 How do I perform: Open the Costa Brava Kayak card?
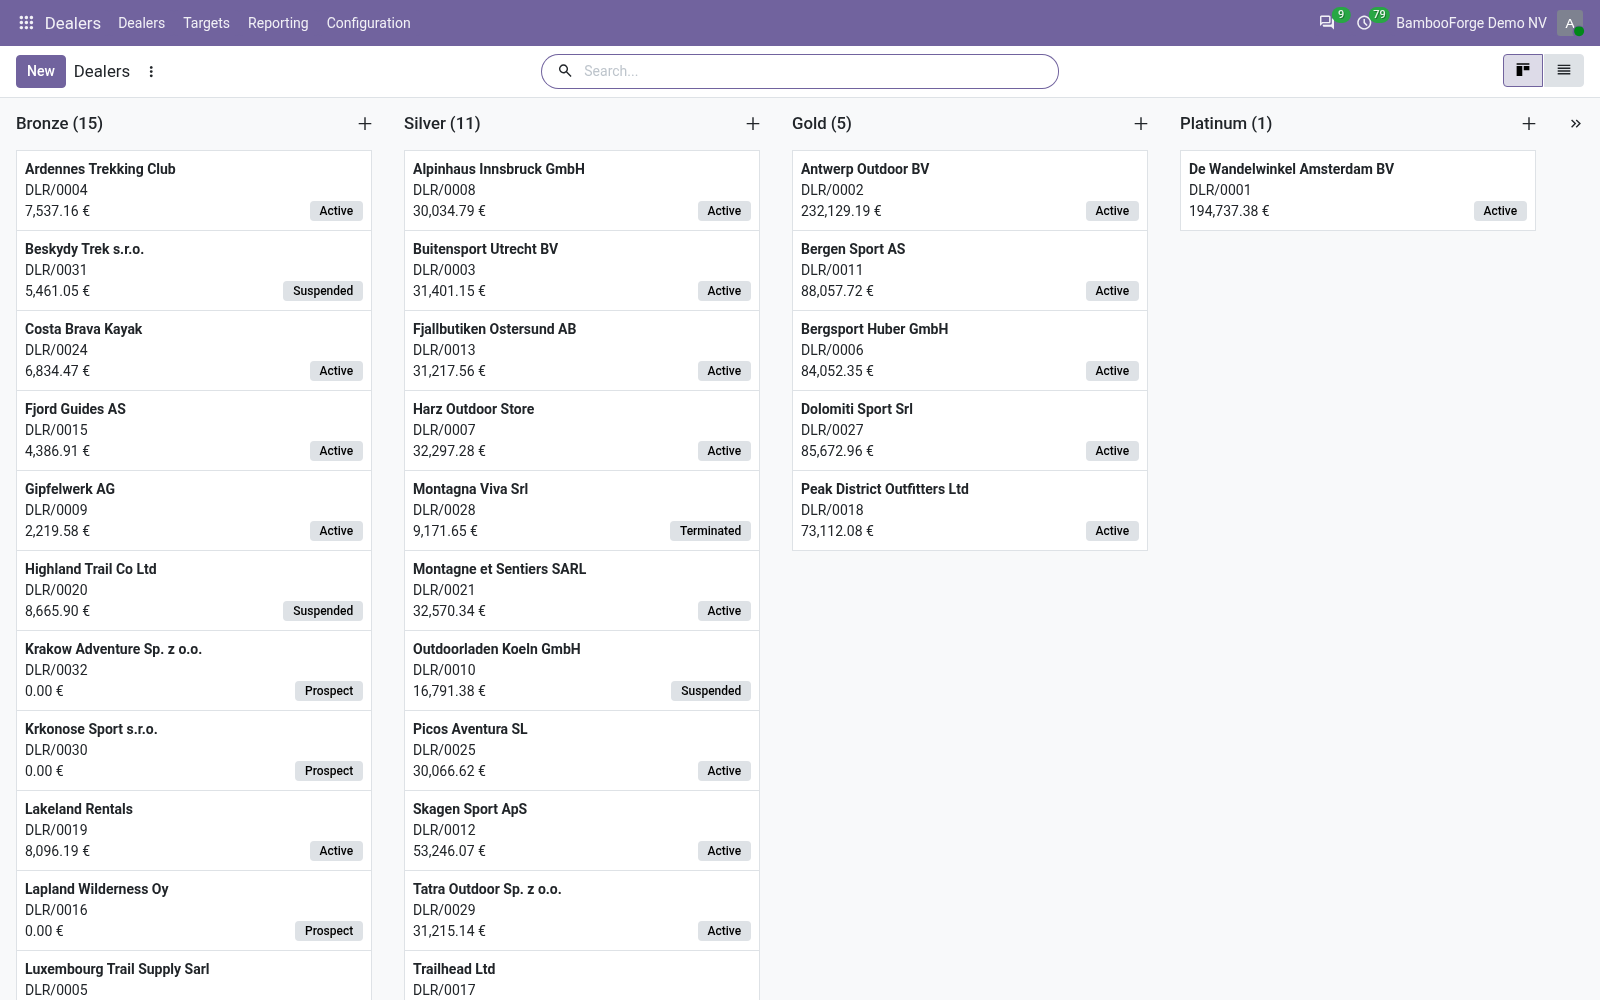(x=194, y=350)
